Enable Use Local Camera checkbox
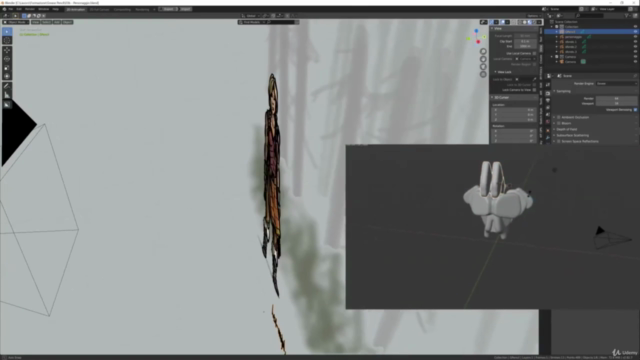This screenshot has width=640, height=360. coord(534,53)
